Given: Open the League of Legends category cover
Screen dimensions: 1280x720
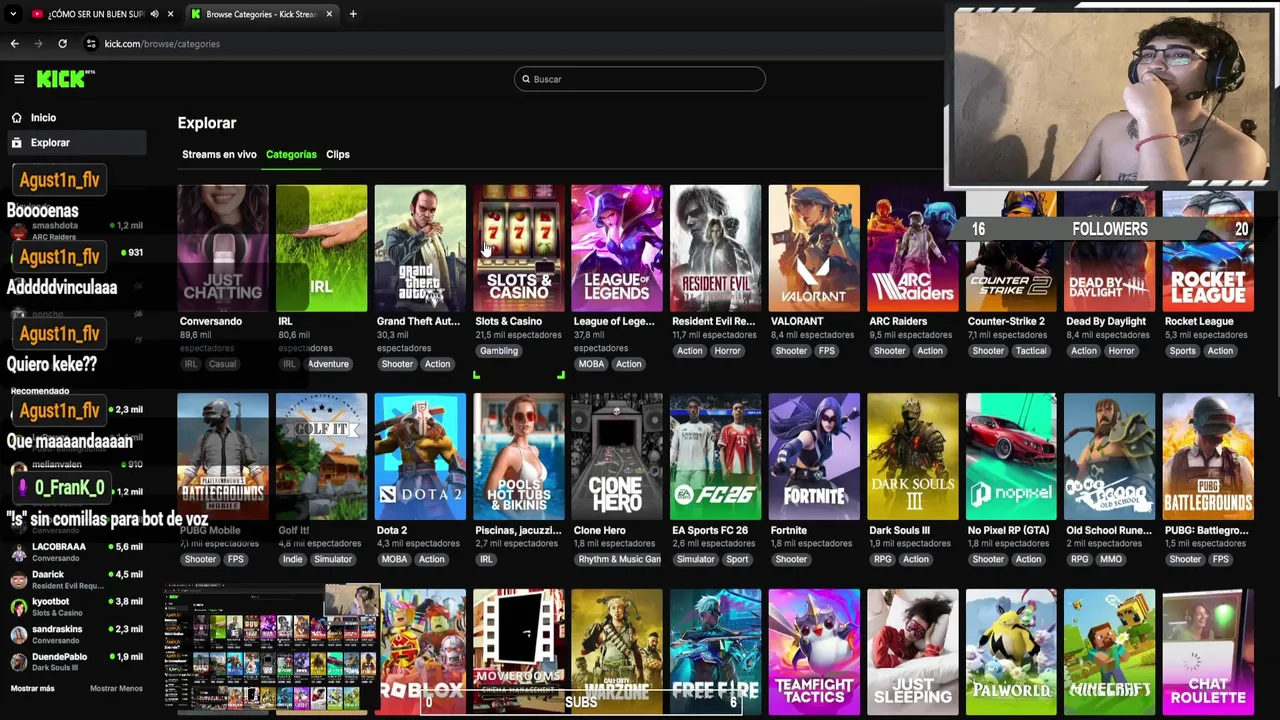Looking at the screenshot, I should (x=617, y=247).
